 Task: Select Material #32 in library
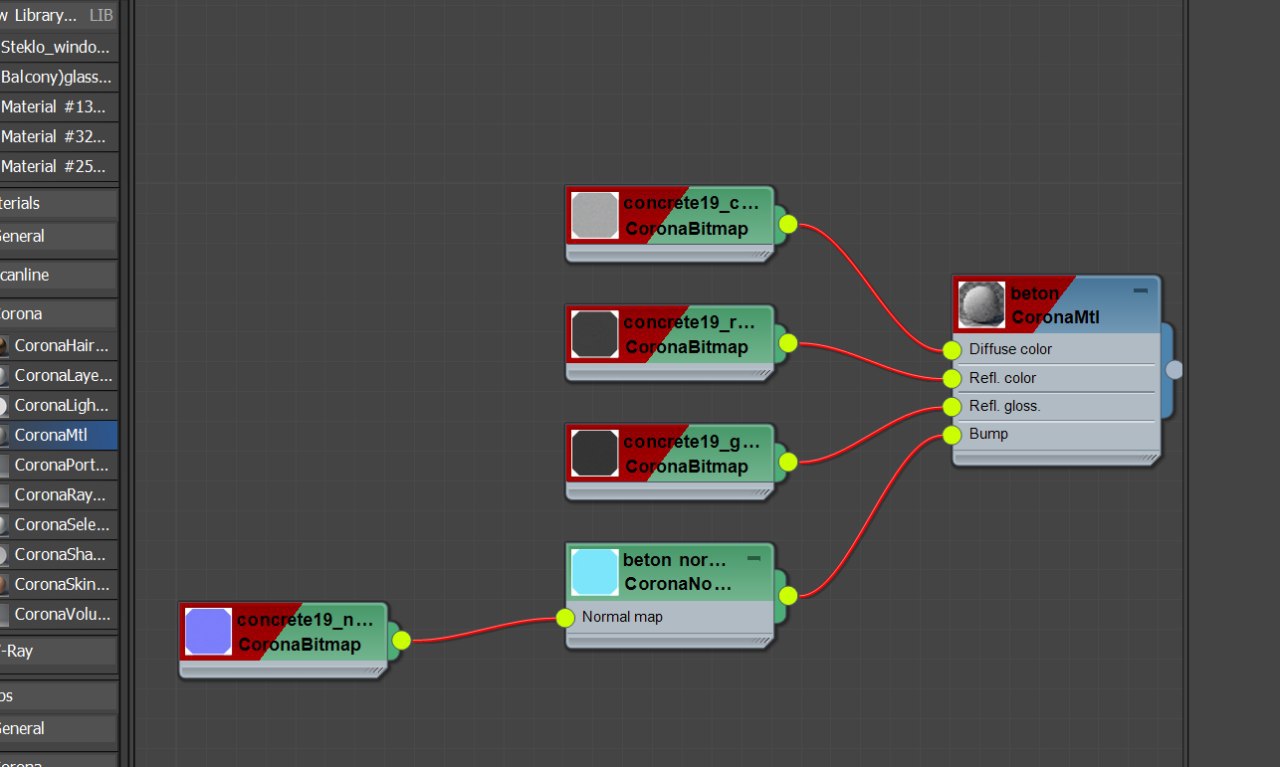click(58, 136)
